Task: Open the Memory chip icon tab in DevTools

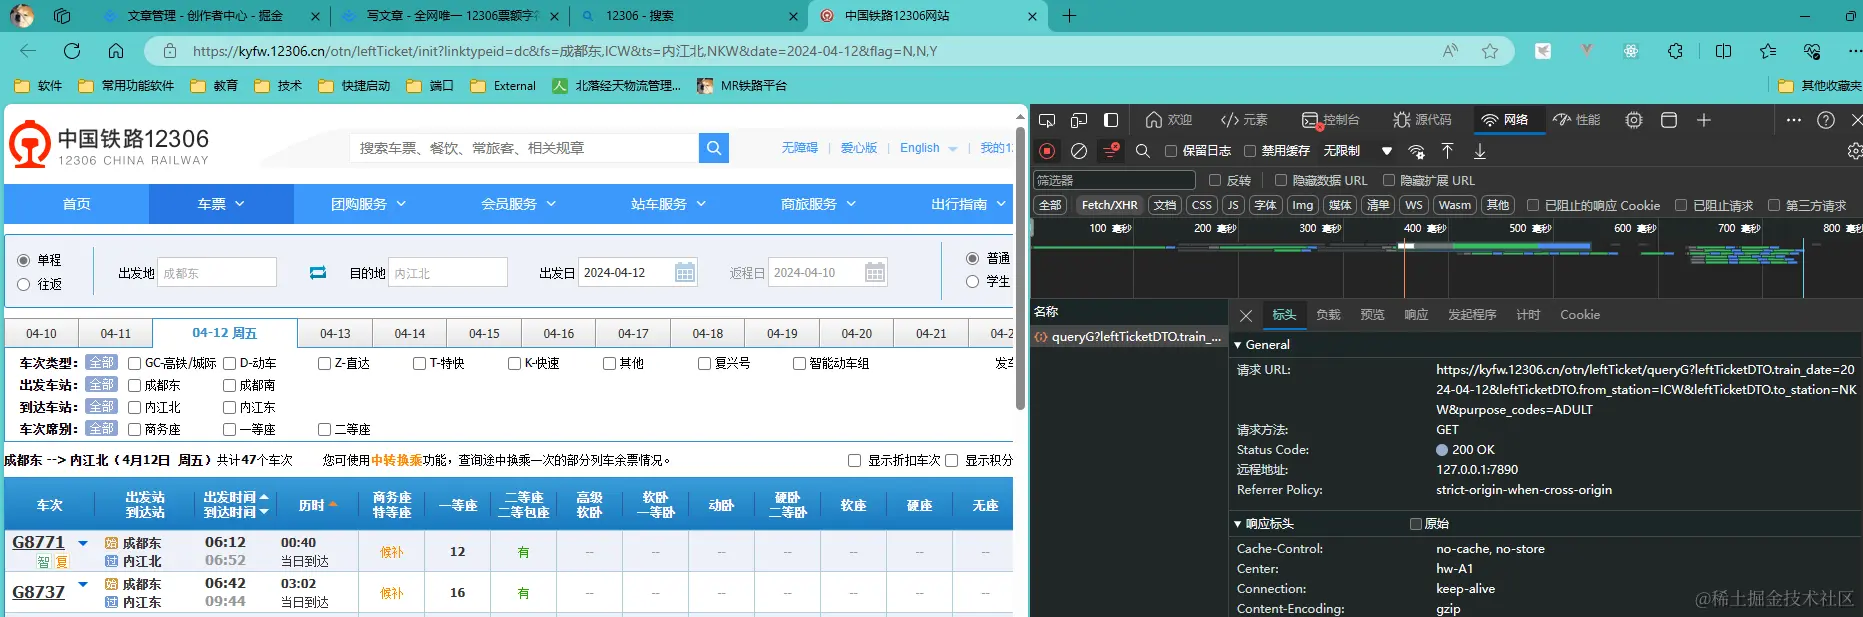Action: pyautogui.click(x=1634, y=120)
